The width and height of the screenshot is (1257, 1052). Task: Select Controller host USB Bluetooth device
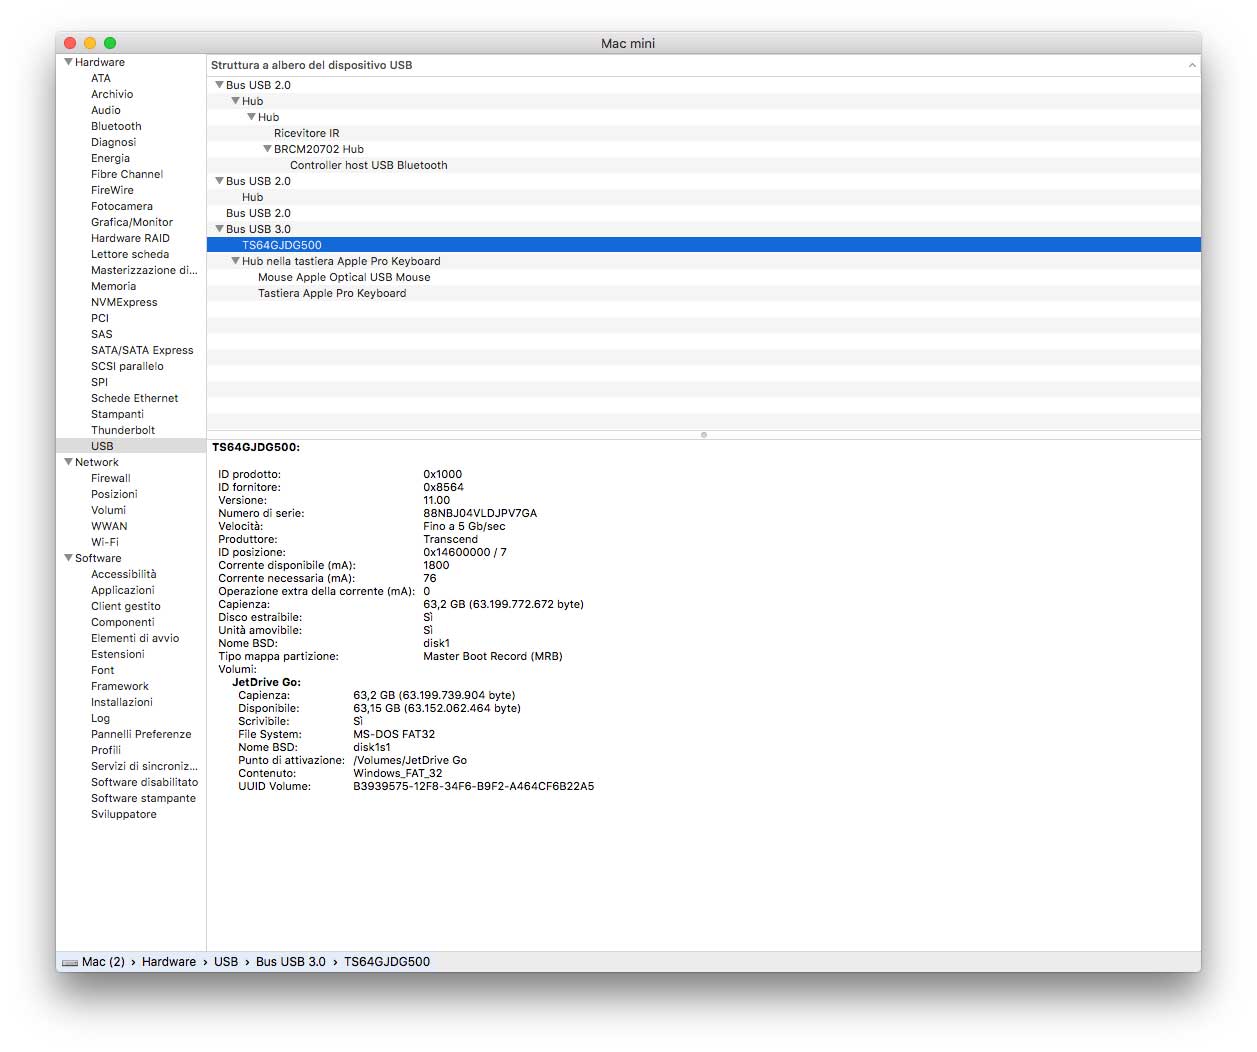[368, 165]
